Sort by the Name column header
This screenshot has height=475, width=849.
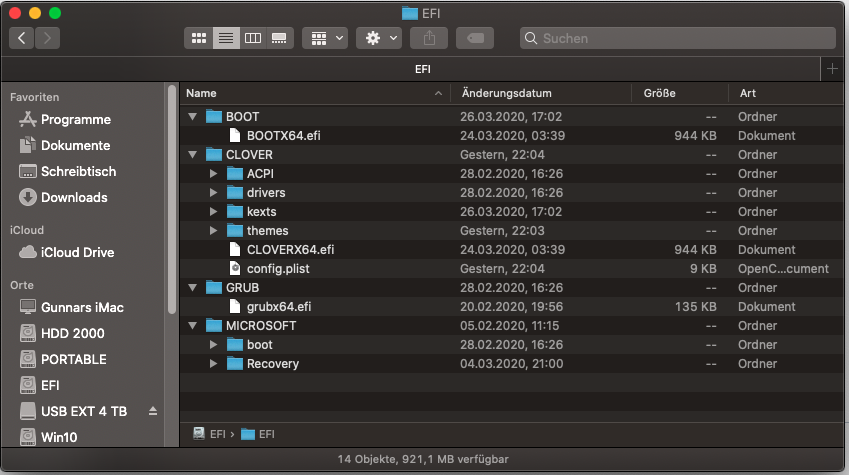coord(314,93)
